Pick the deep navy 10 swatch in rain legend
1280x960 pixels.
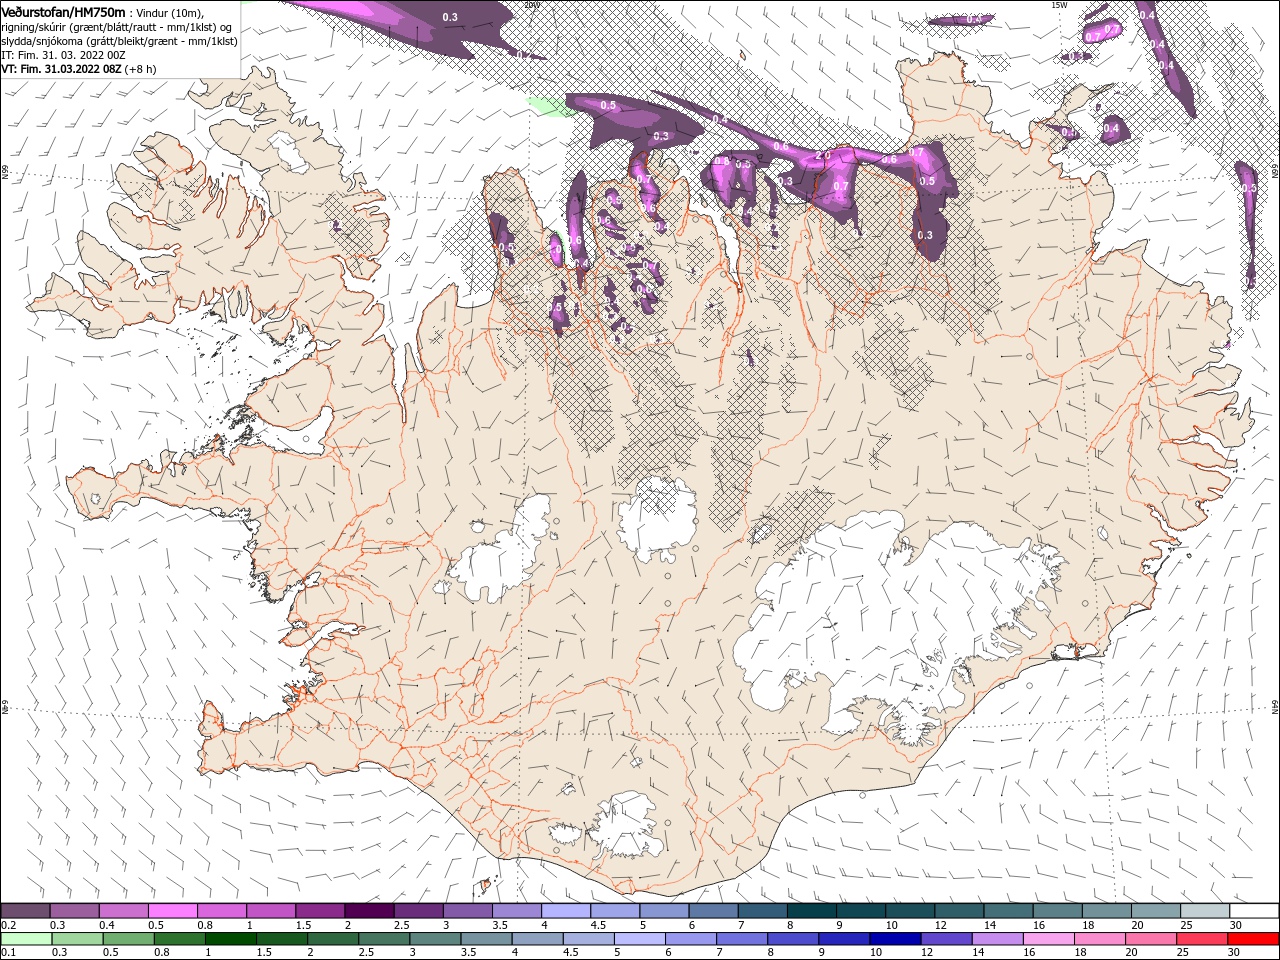(894, 939)
